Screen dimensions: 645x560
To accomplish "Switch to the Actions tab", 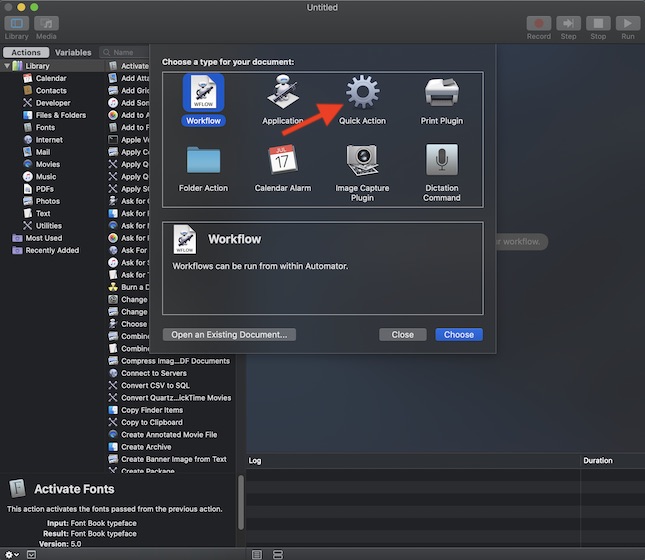I will pyautogui.click(x=26, y=52).
